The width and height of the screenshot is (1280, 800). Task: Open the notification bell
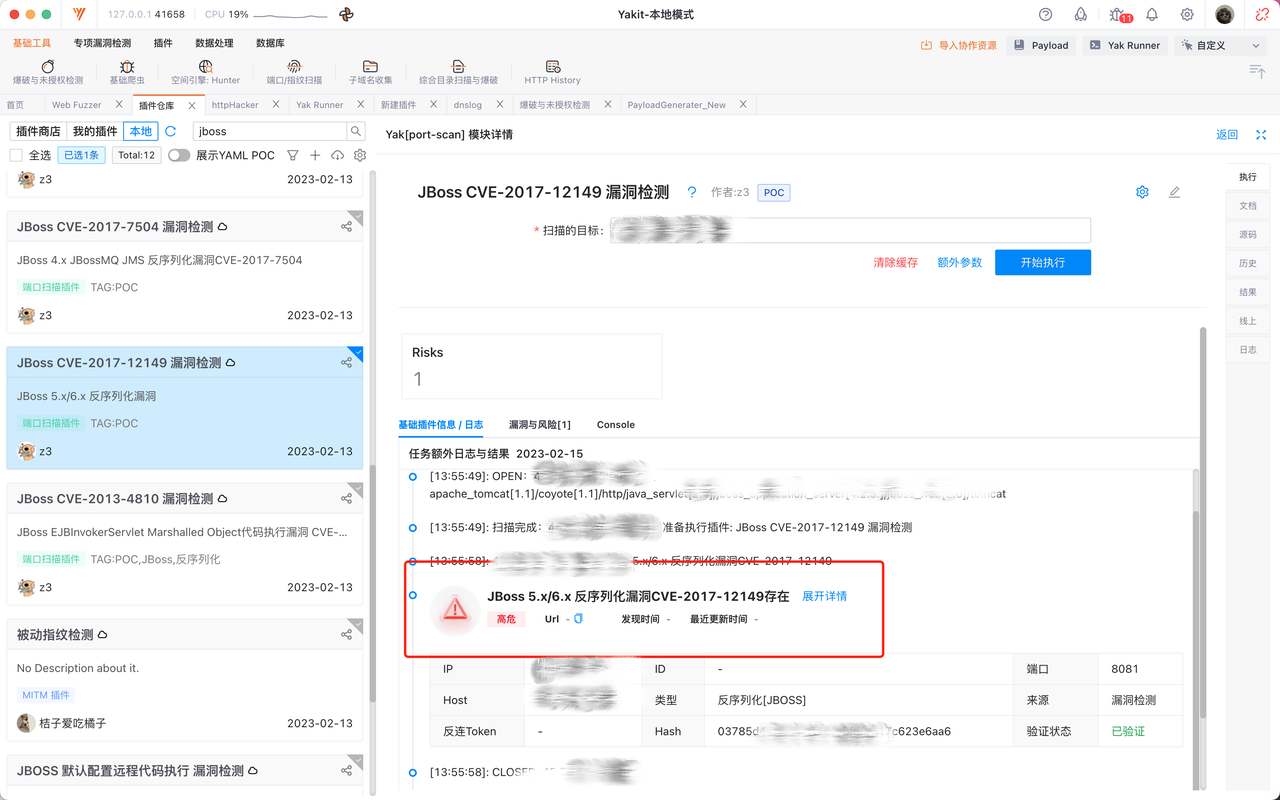pos(1152,15)
